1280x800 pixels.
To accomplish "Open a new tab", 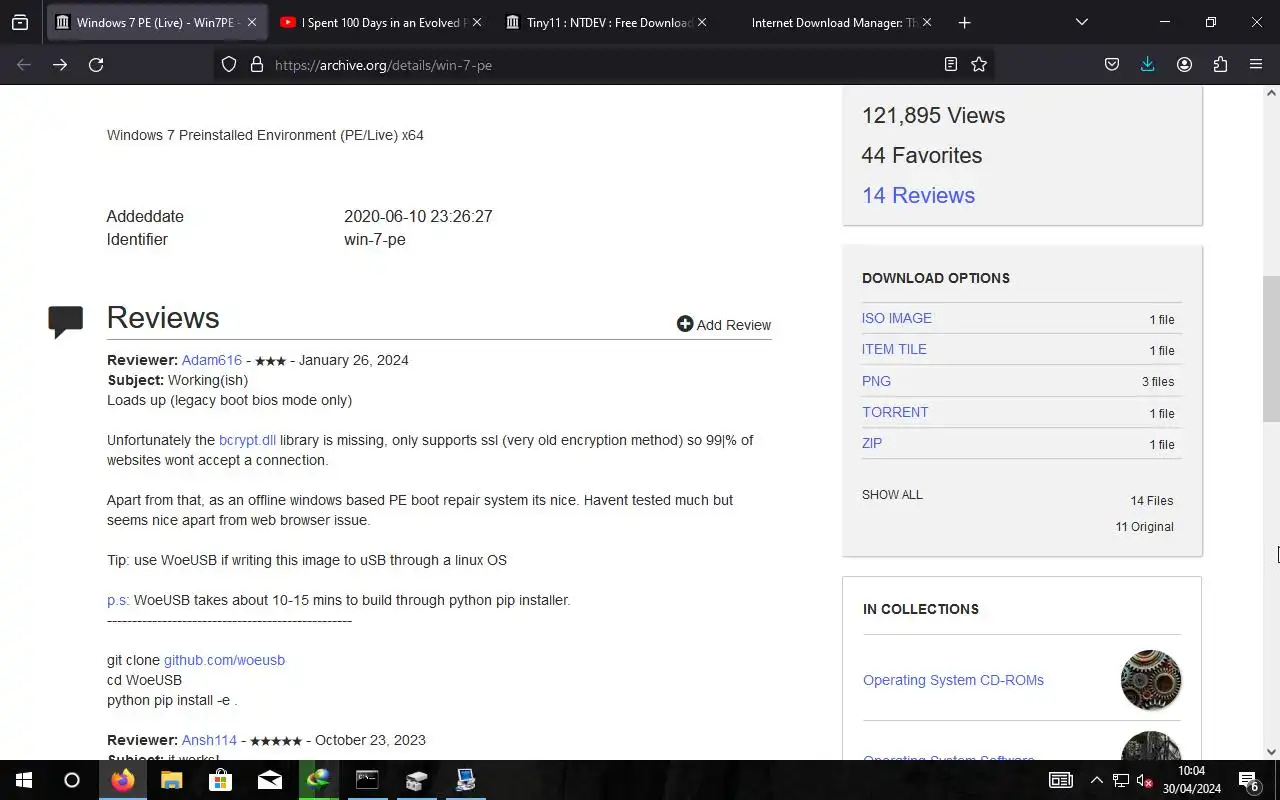I will coord(964,22).
